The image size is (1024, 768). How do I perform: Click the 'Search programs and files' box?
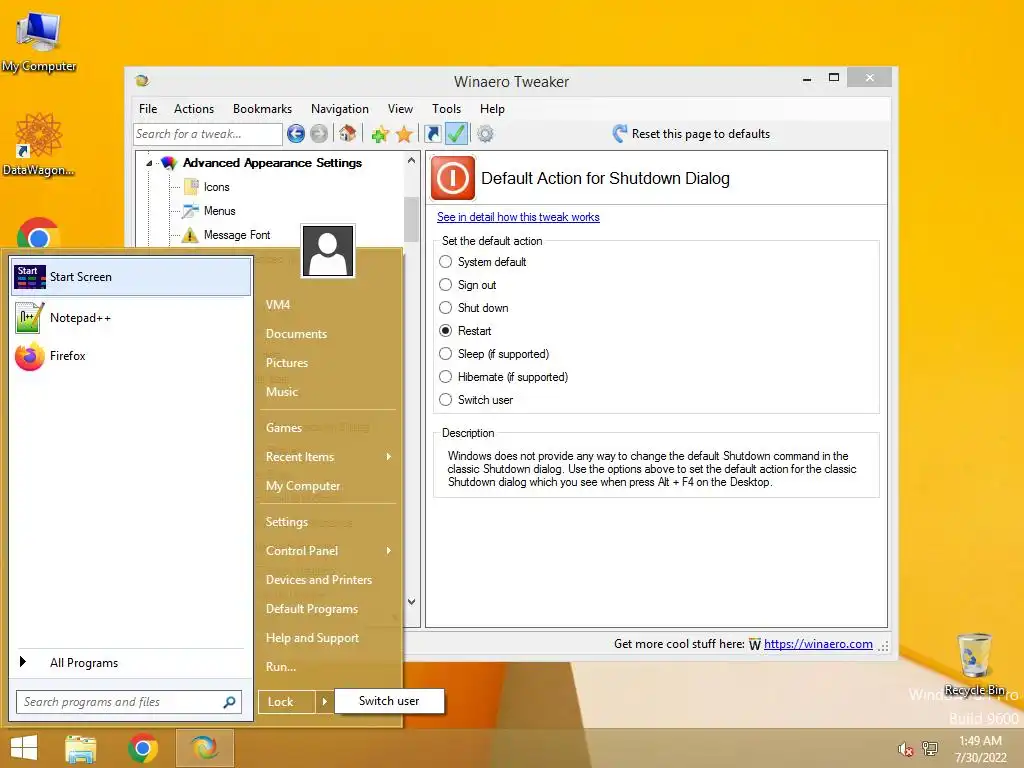click(129, 702)
